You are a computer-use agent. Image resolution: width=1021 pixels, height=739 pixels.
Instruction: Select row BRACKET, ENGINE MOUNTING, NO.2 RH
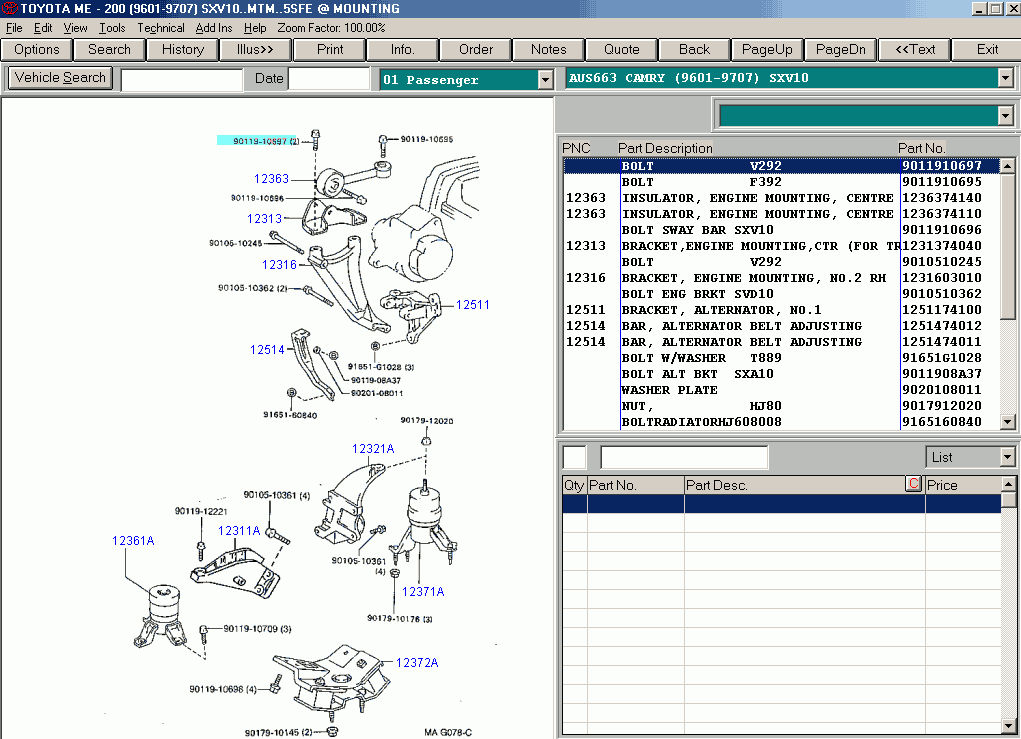coord(781,278)
